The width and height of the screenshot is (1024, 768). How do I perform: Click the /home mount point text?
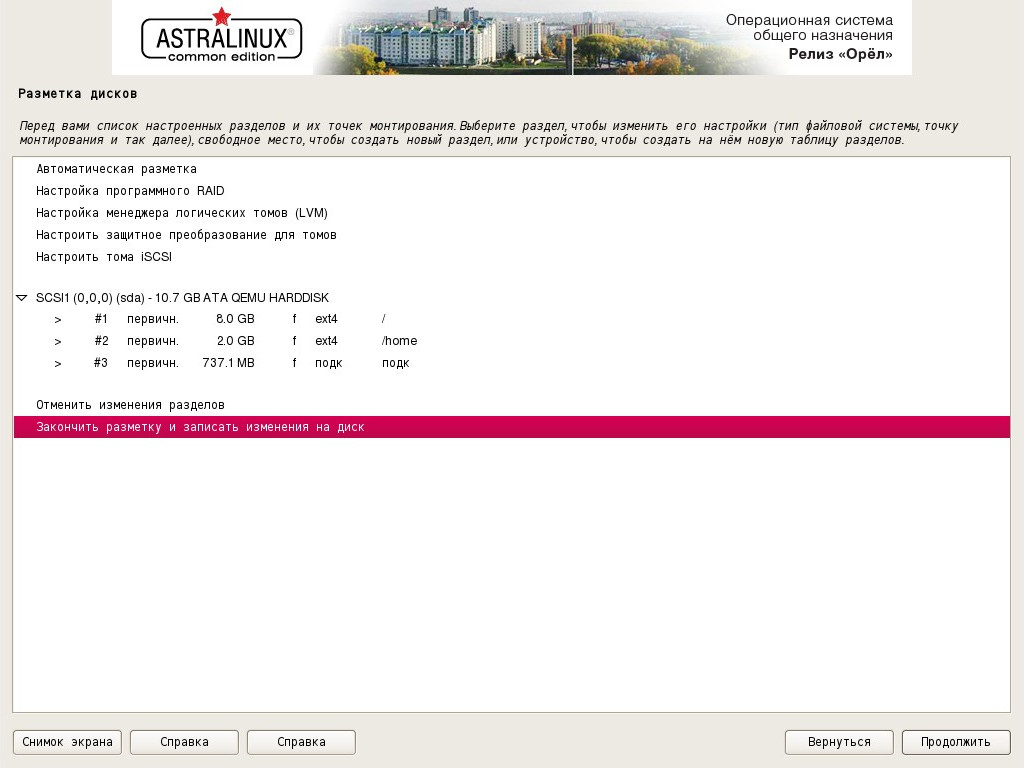[400, 341]
